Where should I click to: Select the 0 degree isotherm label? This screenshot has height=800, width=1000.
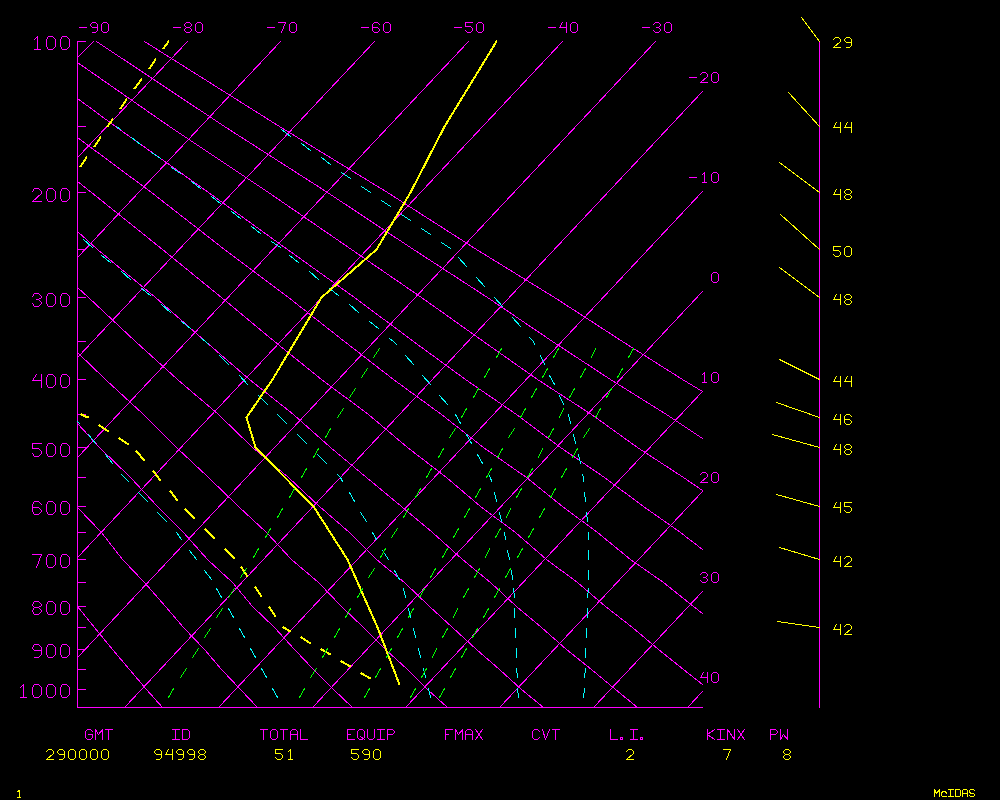click(714, 278)
